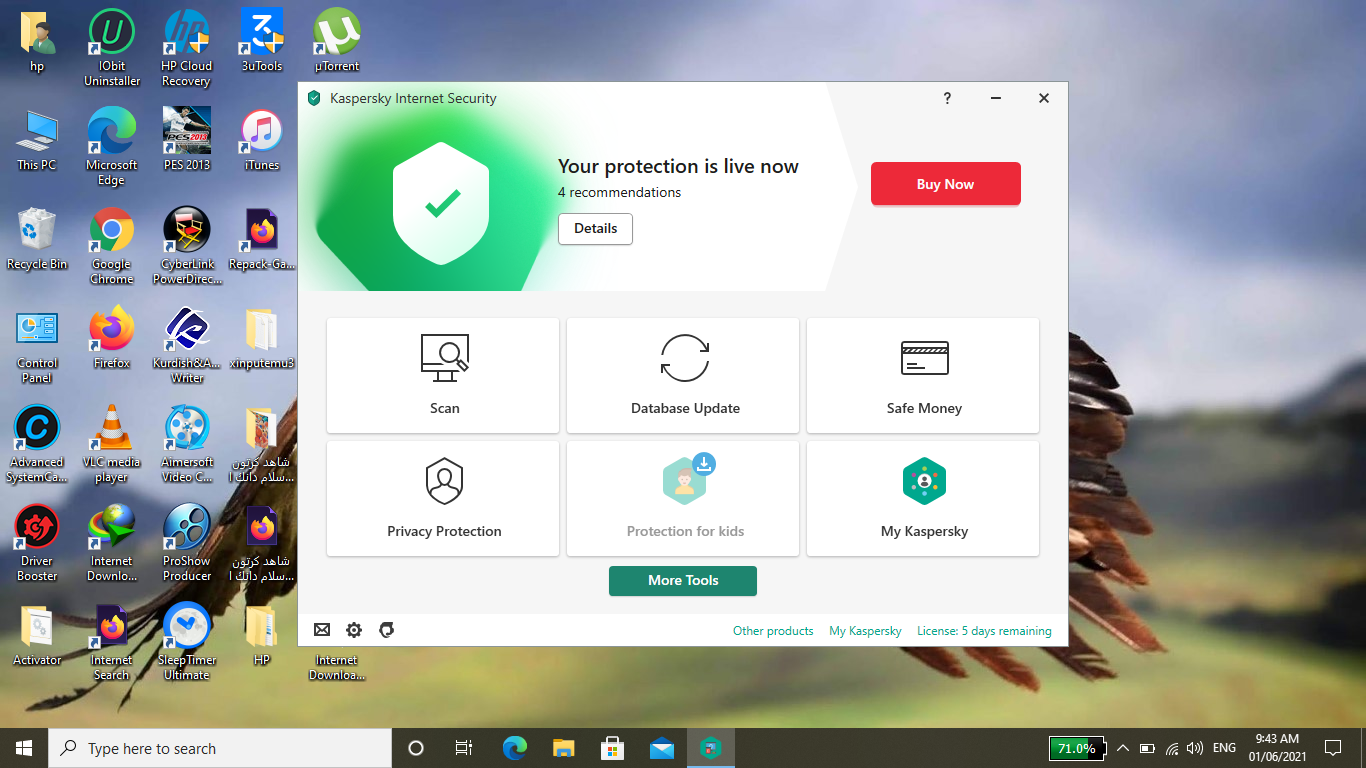
Task: Select Aimersoft Video Converter desktop icon
Action: (186, 444)
